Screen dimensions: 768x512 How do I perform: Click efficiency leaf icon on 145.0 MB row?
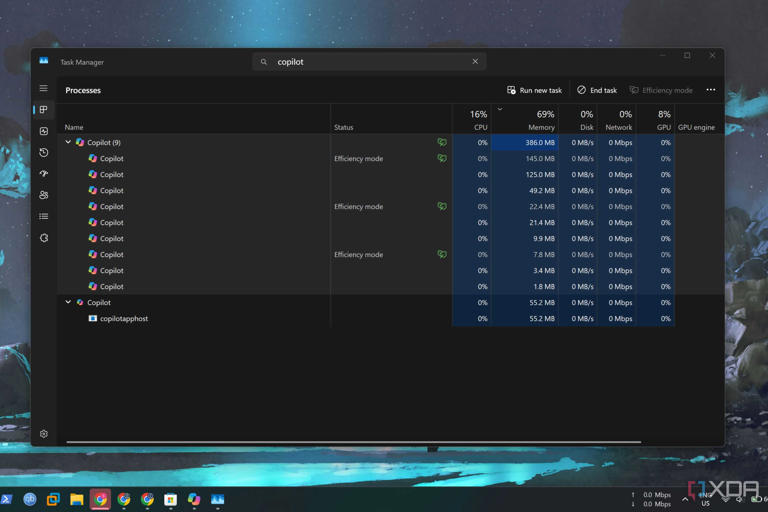(442, 158)
